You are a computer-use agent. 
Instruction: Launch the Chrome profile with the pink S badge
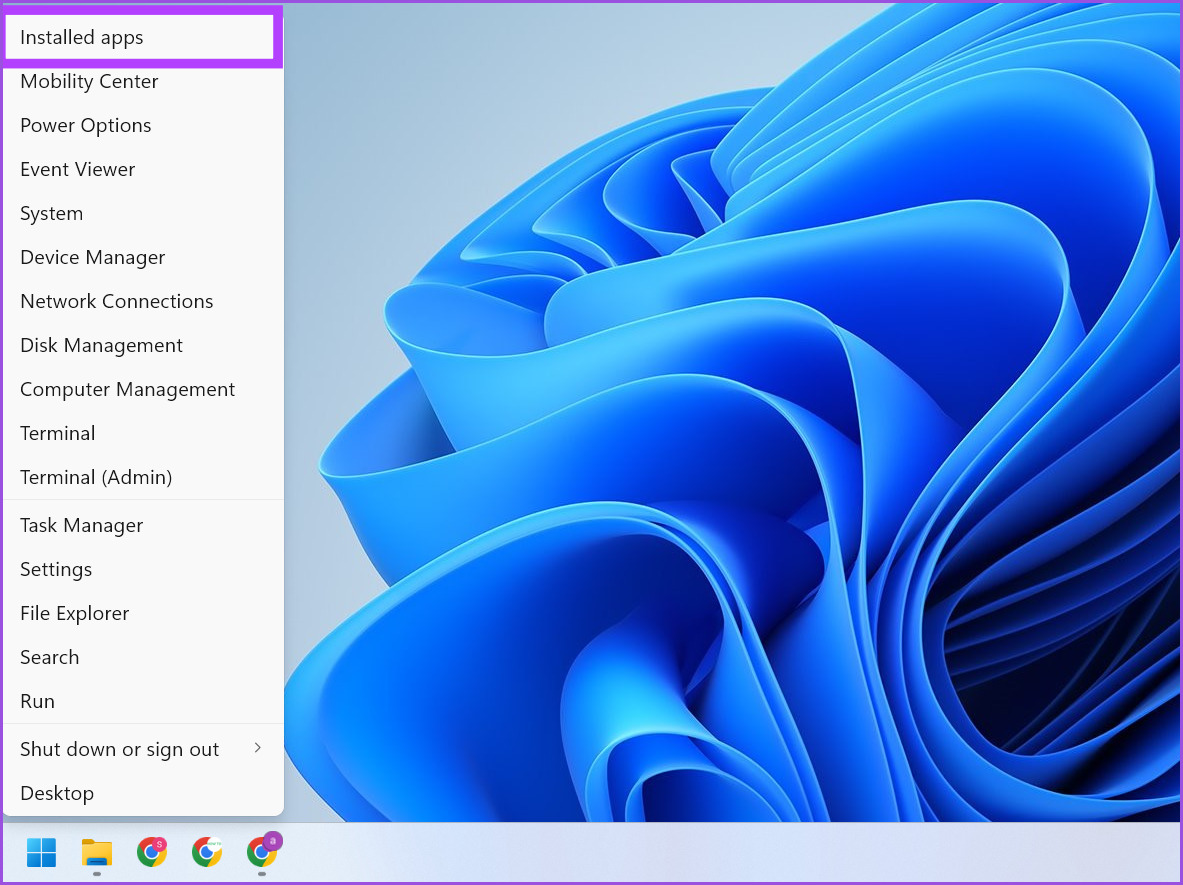(152, 853)
